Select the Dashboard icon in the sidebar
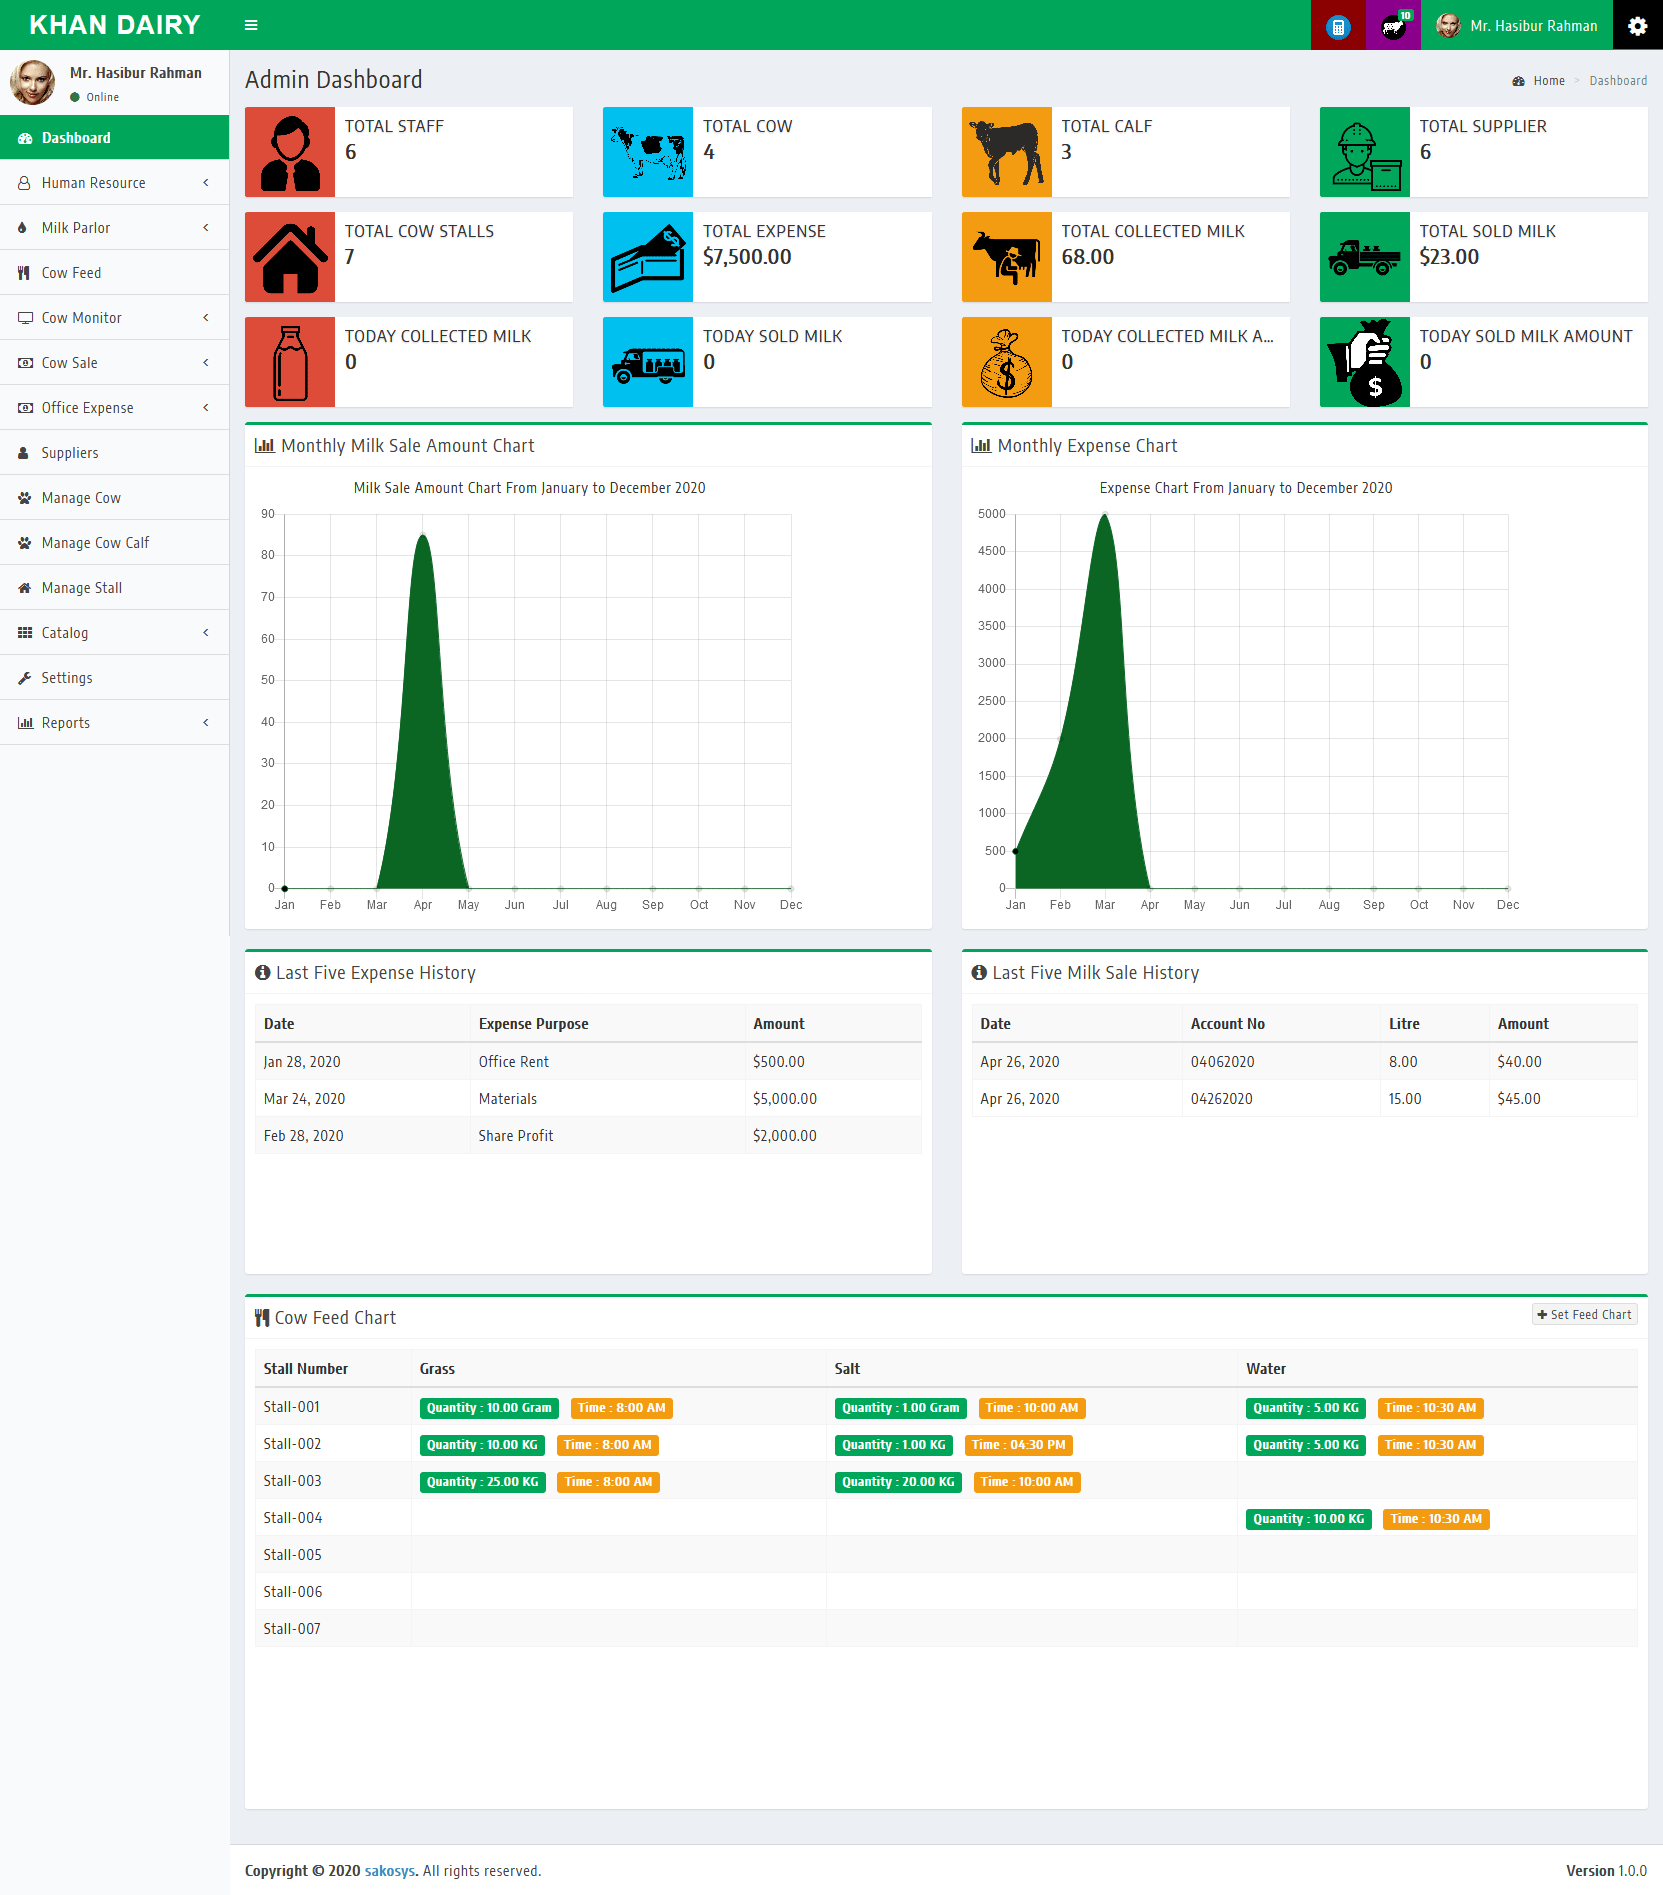Screen dimensions: 1663x1895 23,137
